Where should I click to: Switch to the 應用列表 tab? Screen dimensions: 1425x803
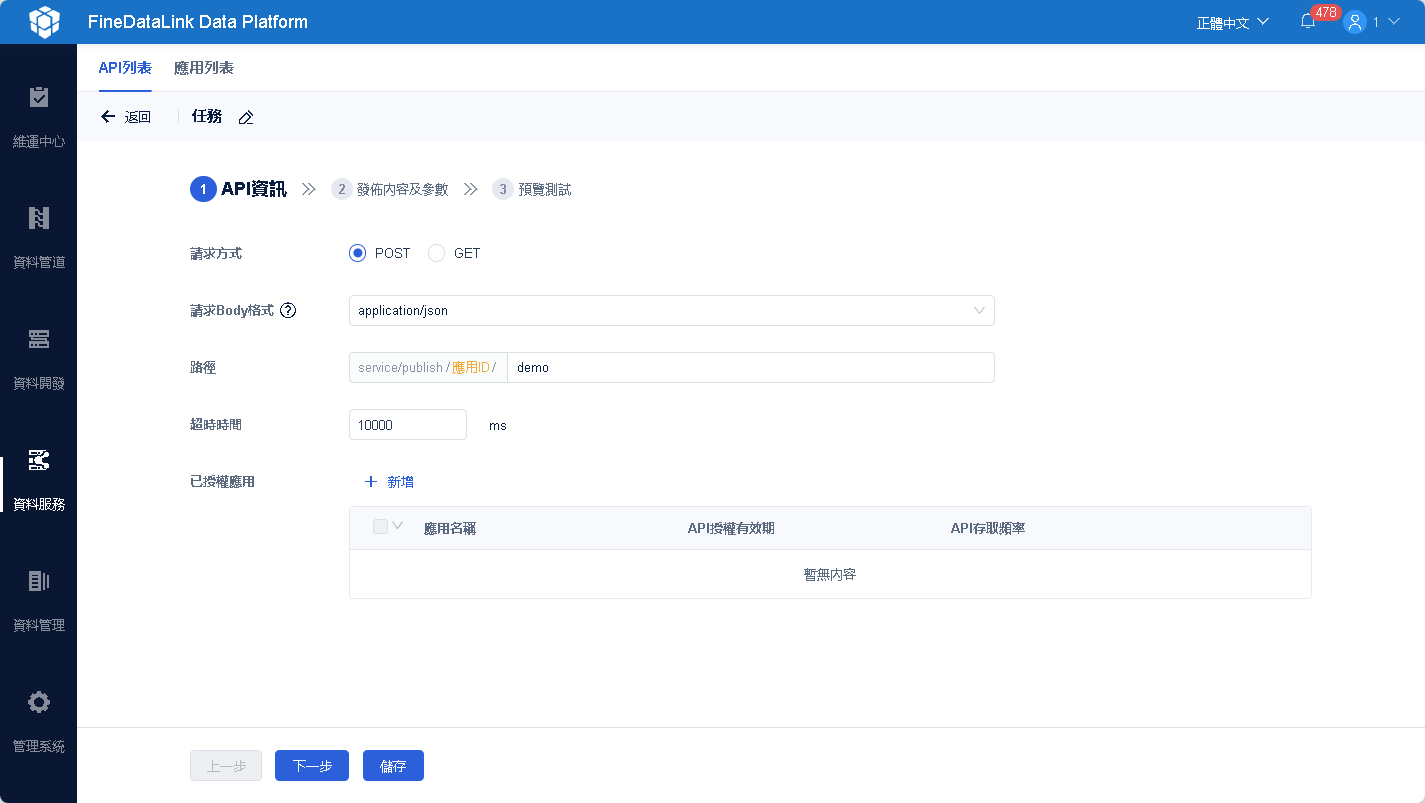204,68
